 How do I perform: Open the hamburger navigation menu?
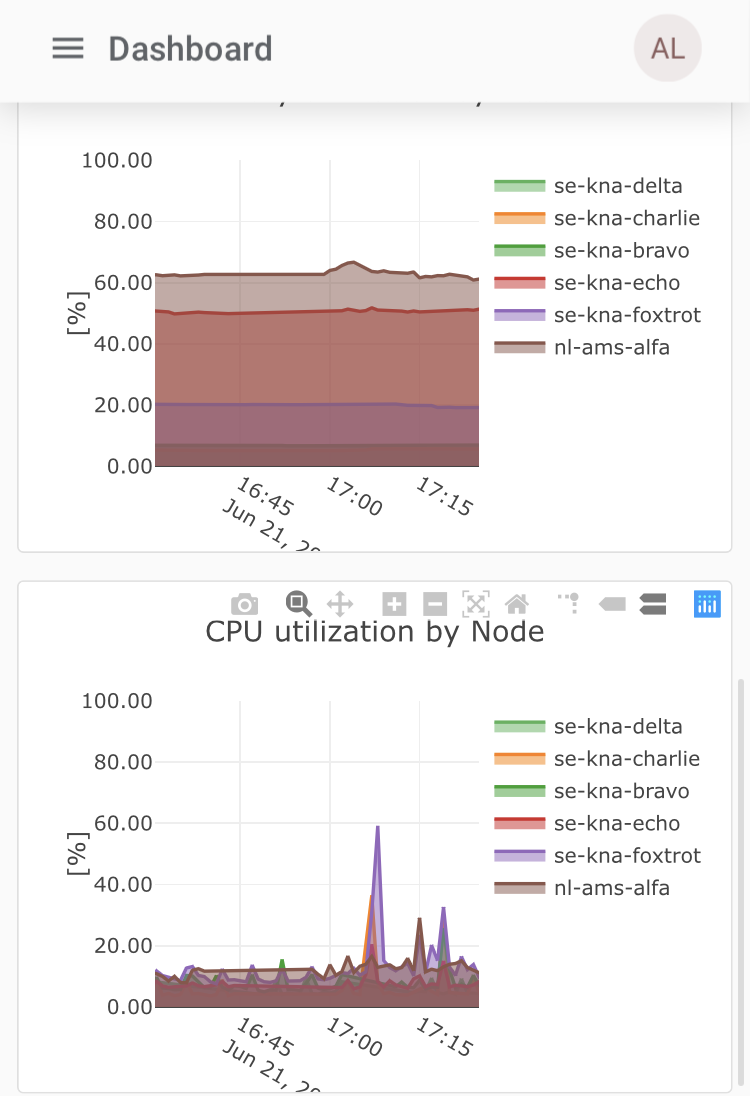67,48
